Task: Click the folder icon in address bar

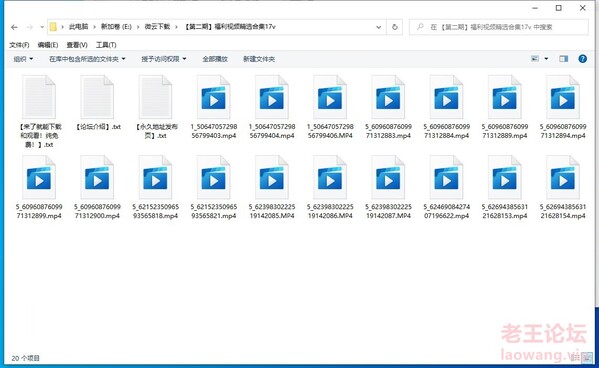Action: point(53,27)
